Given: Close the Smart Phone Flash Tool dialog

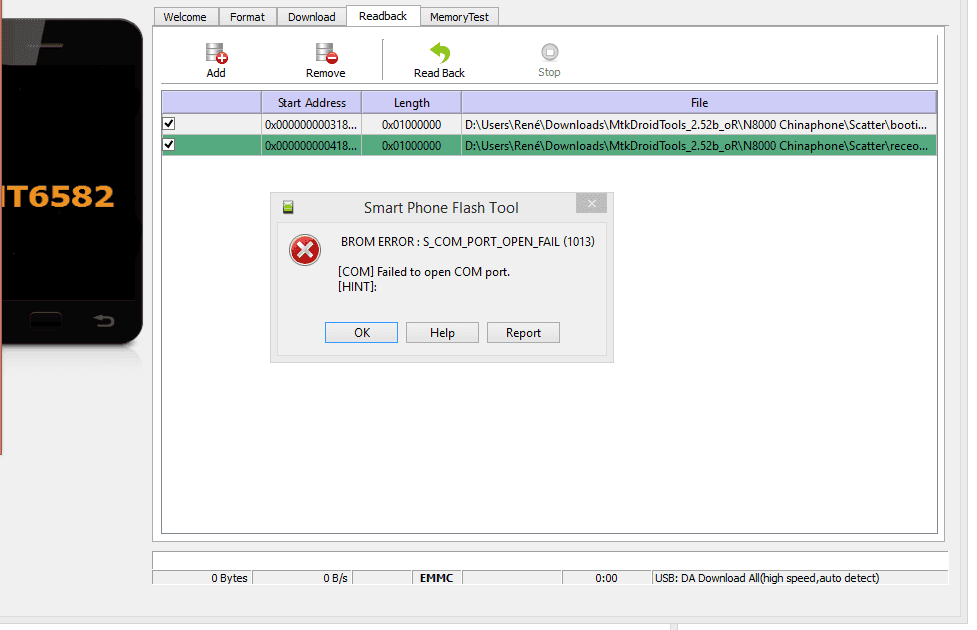Looking at the screenshot, I should (x=591, y=203).
